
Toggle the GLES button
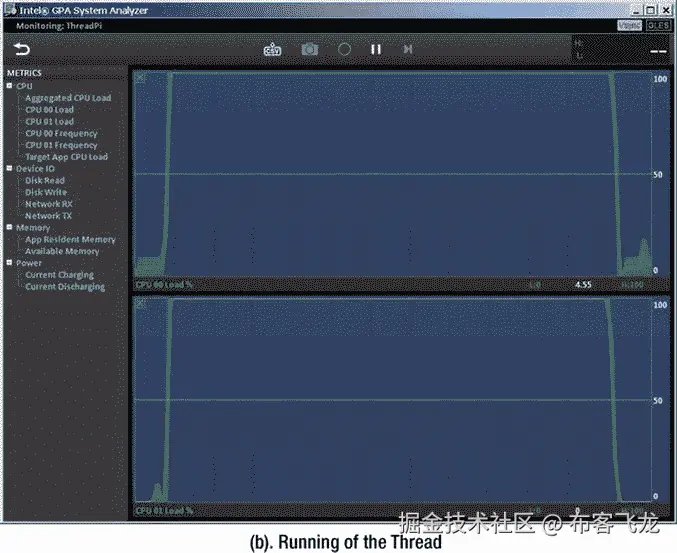pyautogui.click(x=658, y=25)
